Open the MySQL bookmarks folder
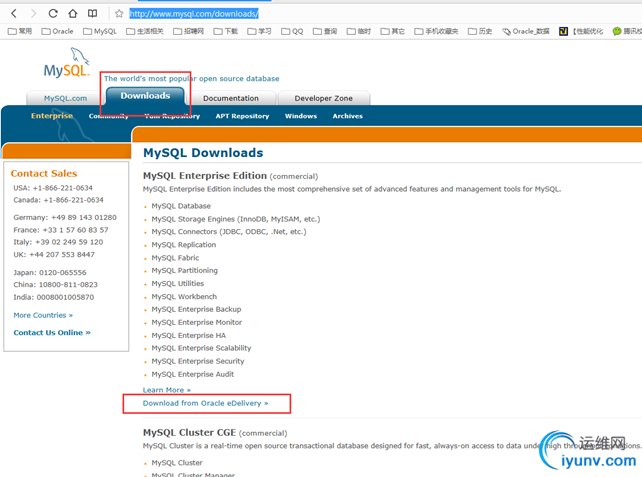Image resolution: width=642 pixels, height=477 pixels. pyautogui.click(x=100, y=31)
